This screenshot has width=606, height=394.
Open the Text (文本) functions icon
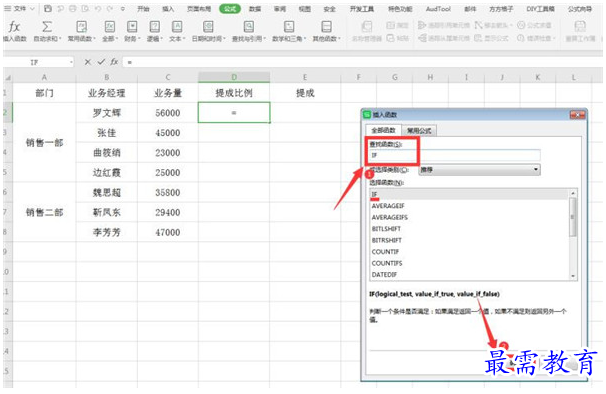[177, 27]
